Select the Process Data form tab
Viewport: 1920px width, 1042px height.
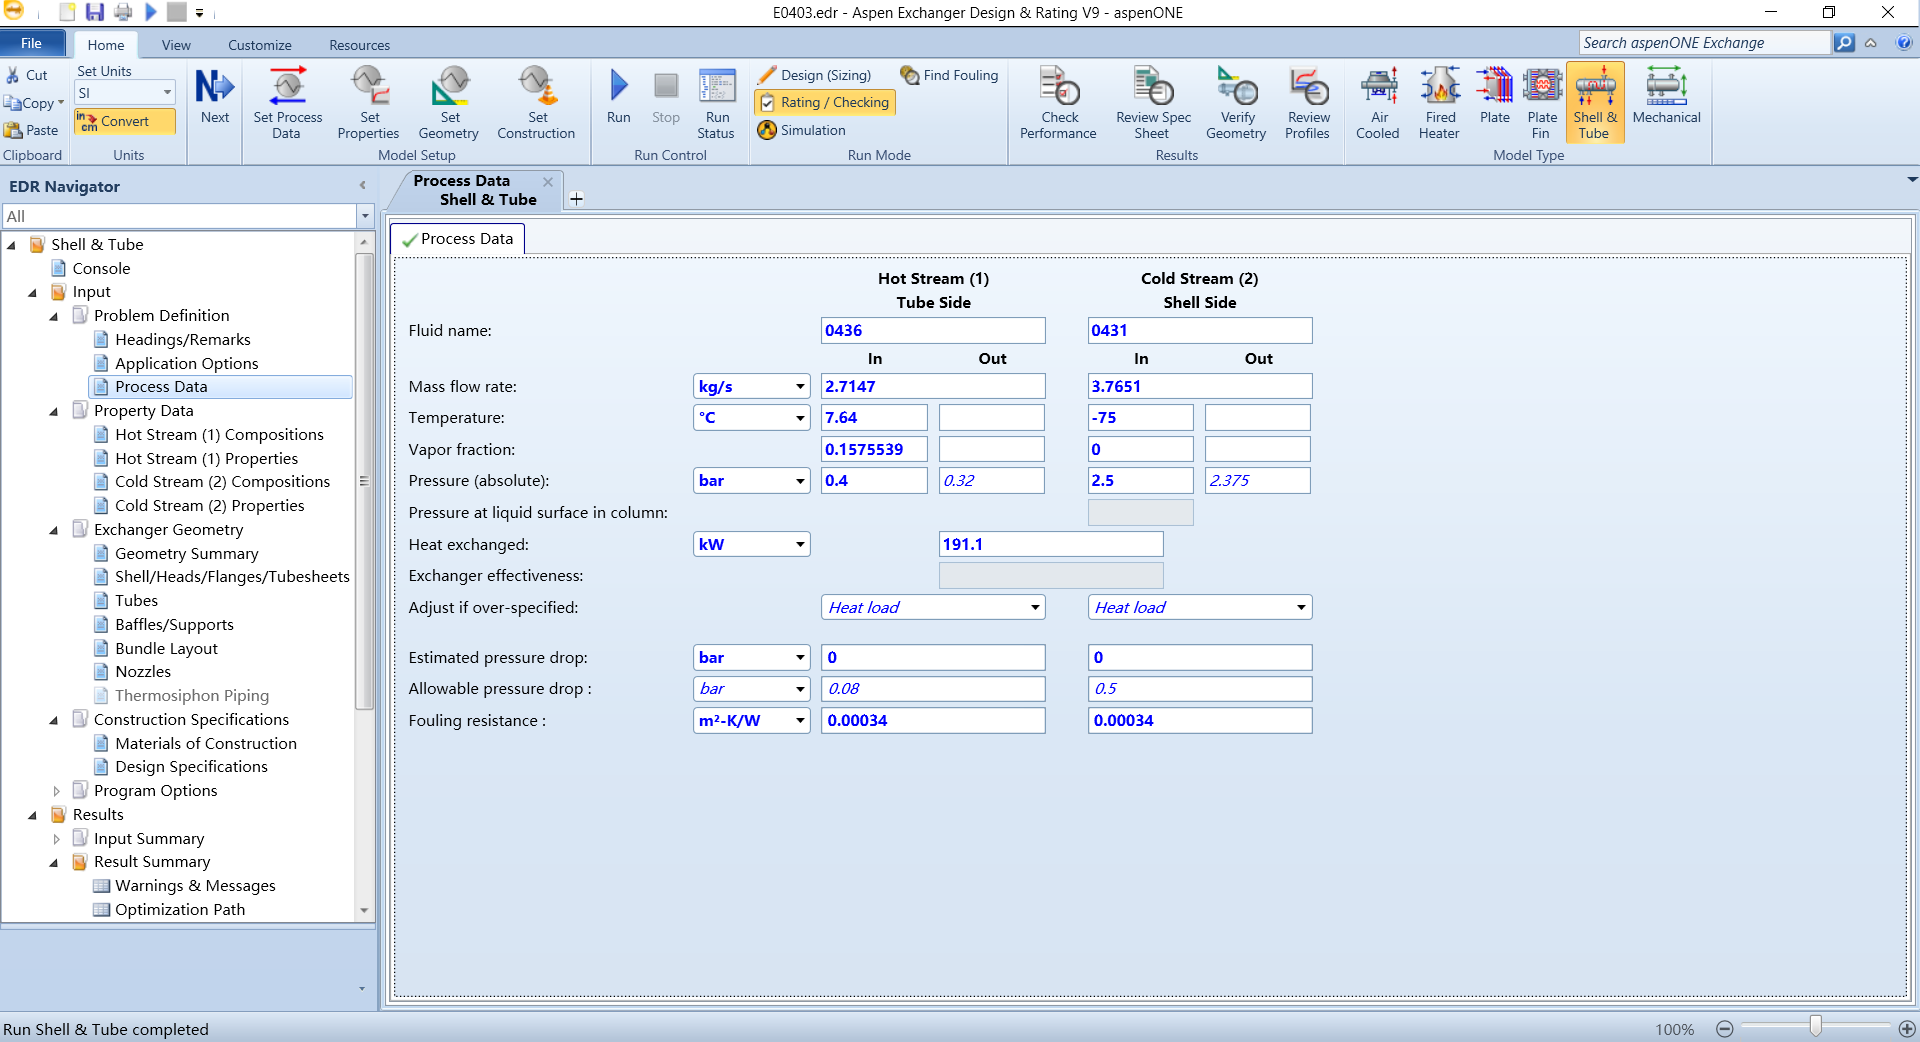point(458,239)
